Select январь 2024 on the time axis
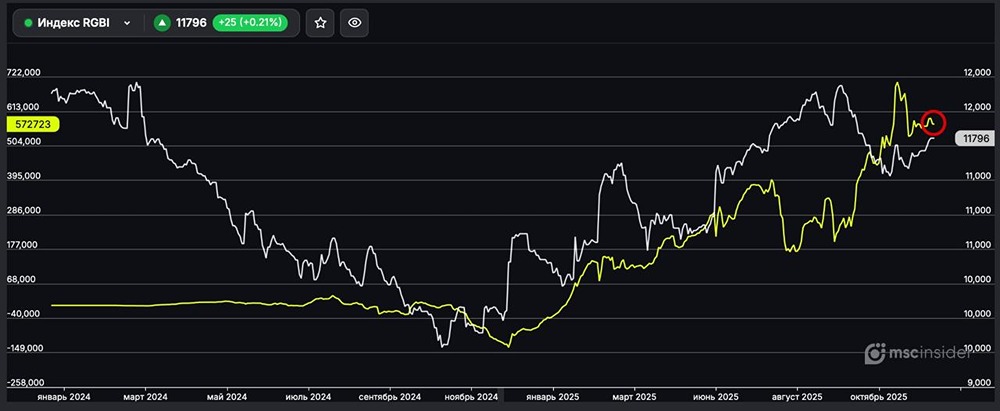This screenshot has width=1000, height=411. (66, 396)
